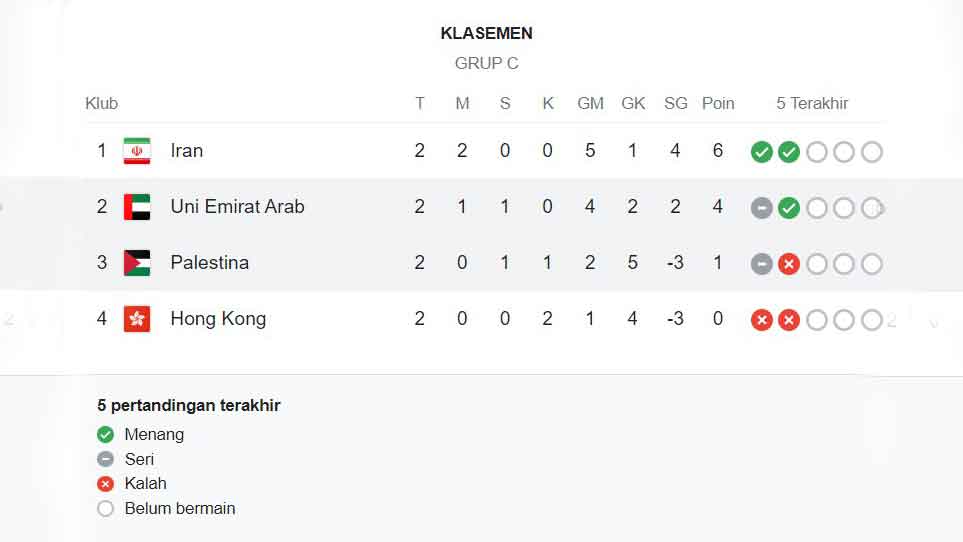Click the GRUP C group label
Viewport: 963px width, 542px height.
487,63
